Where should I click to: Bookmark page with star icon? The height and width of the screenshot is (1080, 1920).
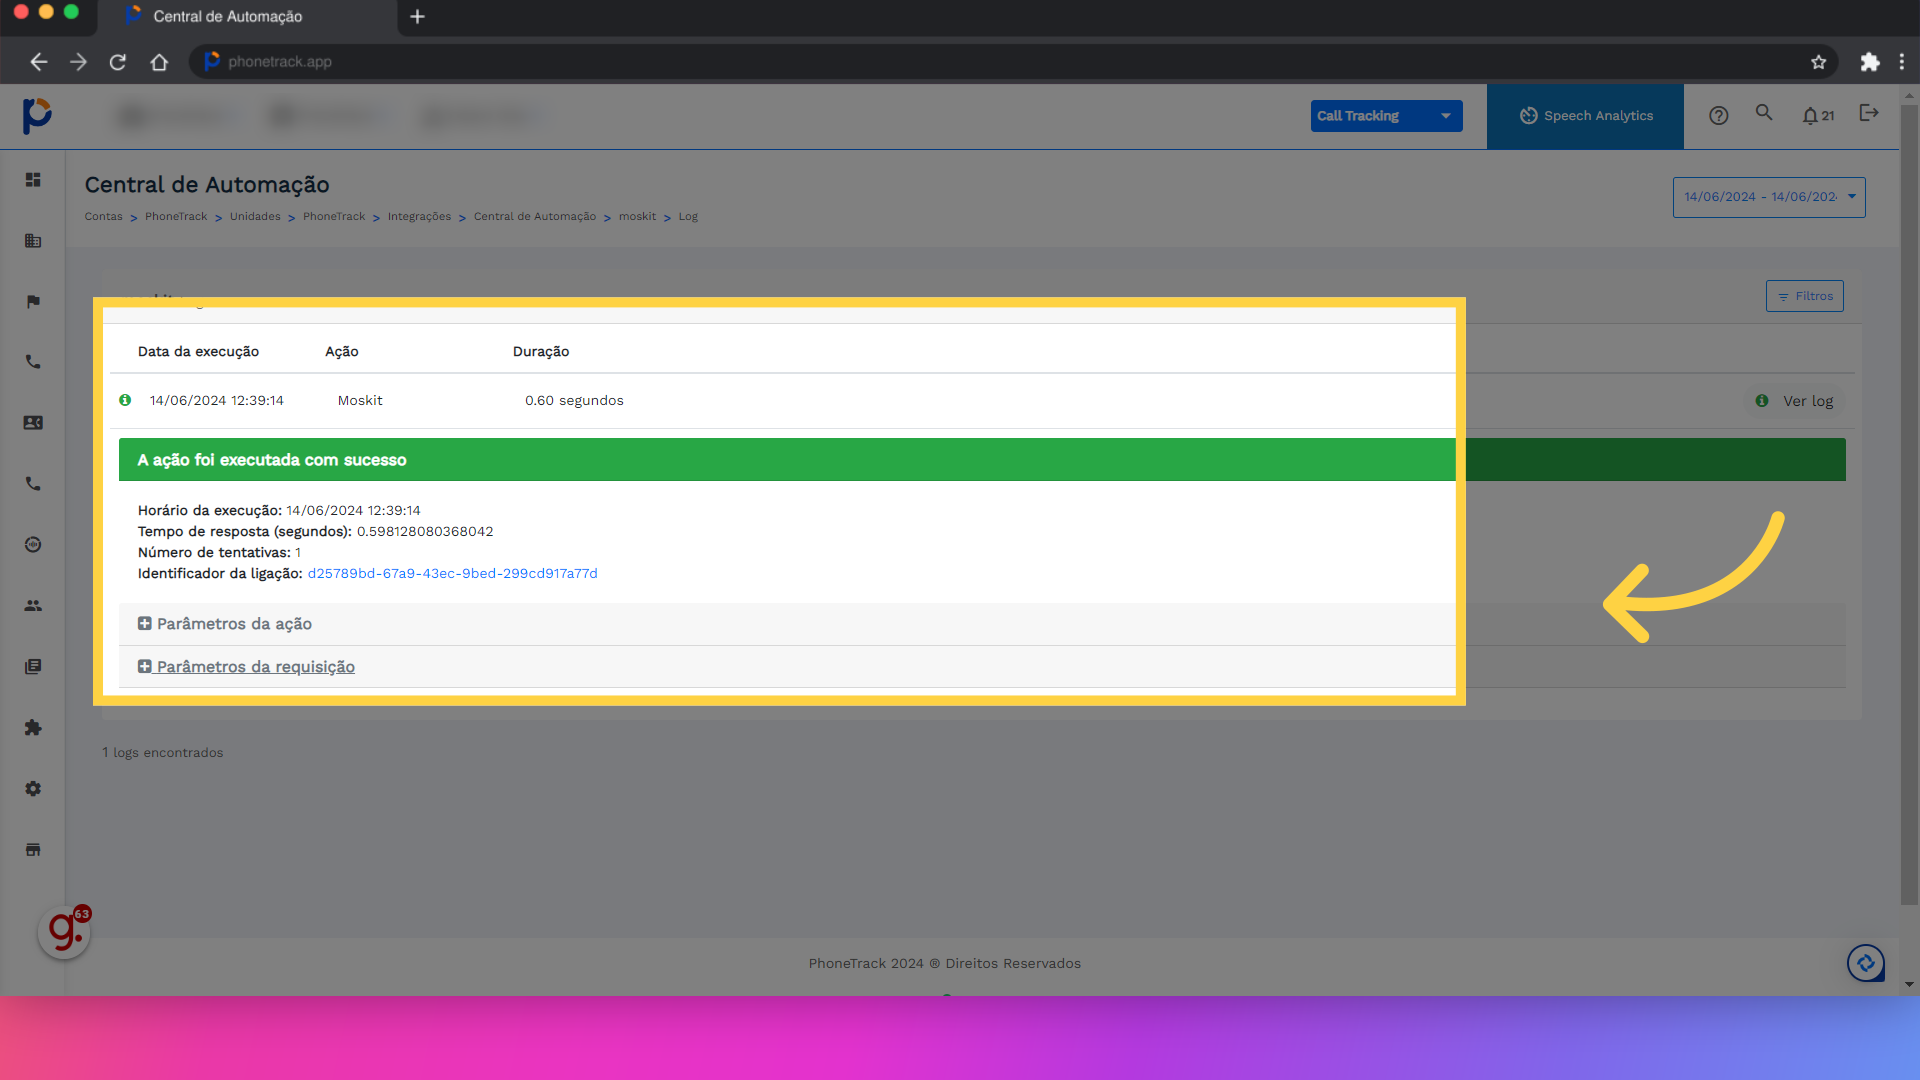click(1818, 62)
